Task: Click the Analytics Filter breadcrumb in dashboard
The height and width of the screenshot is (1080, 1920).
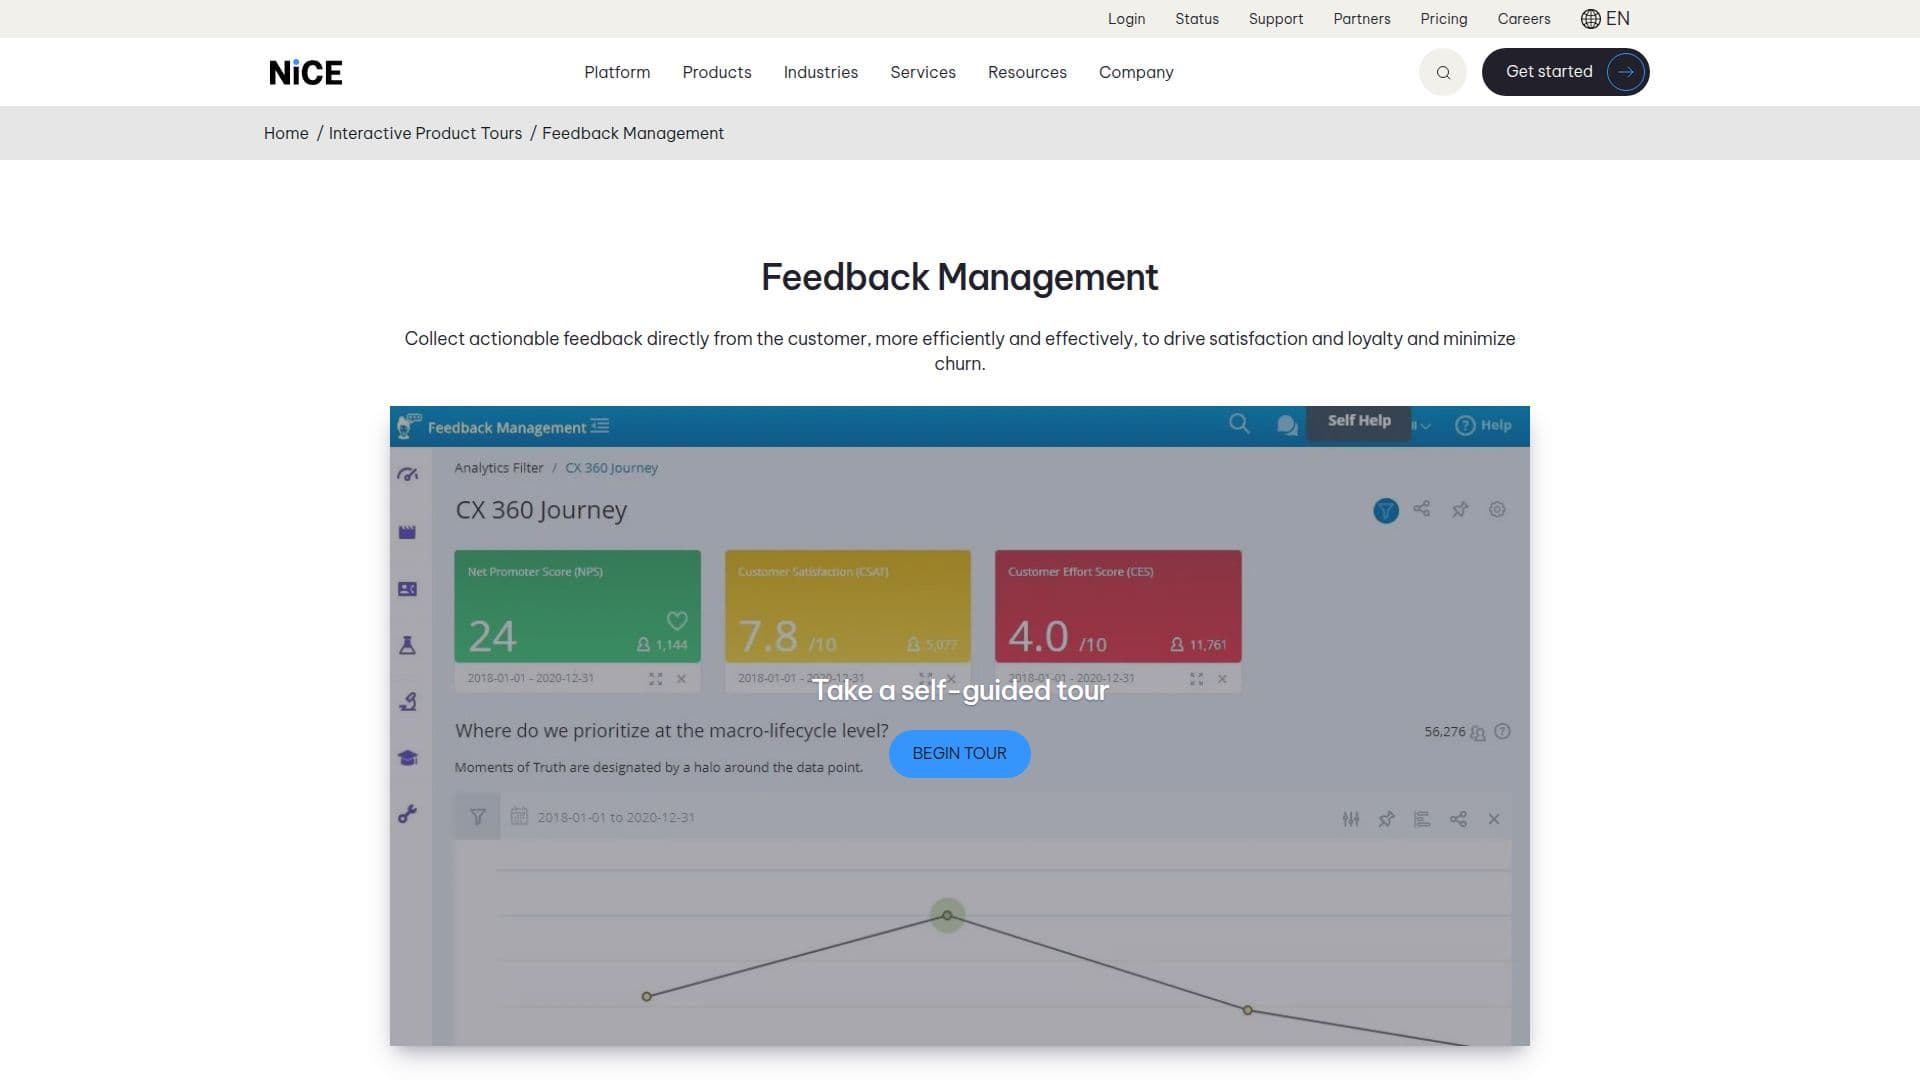Action: (x=499, y=468)
